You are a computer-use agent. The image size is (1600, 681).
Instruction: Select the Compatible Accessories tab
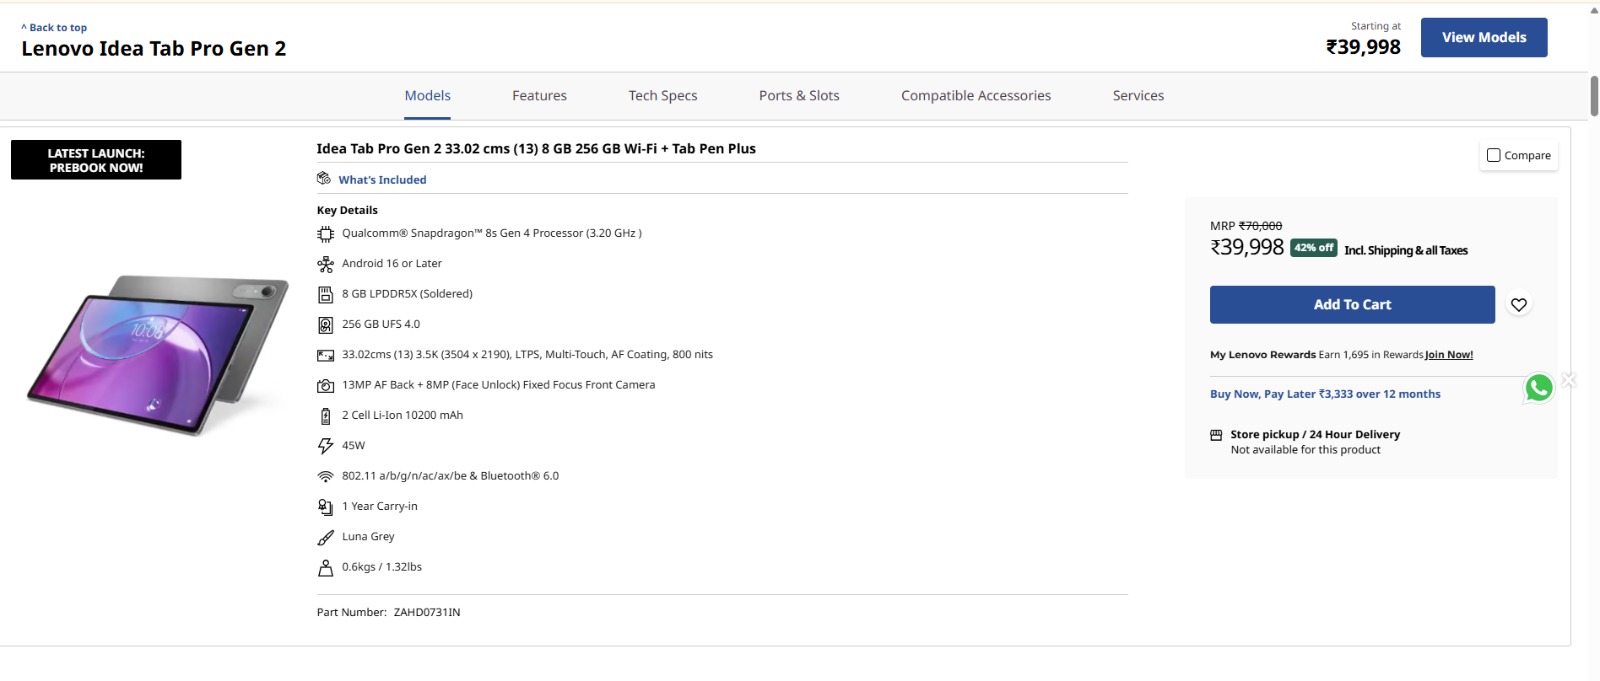[x=975, y=96]
